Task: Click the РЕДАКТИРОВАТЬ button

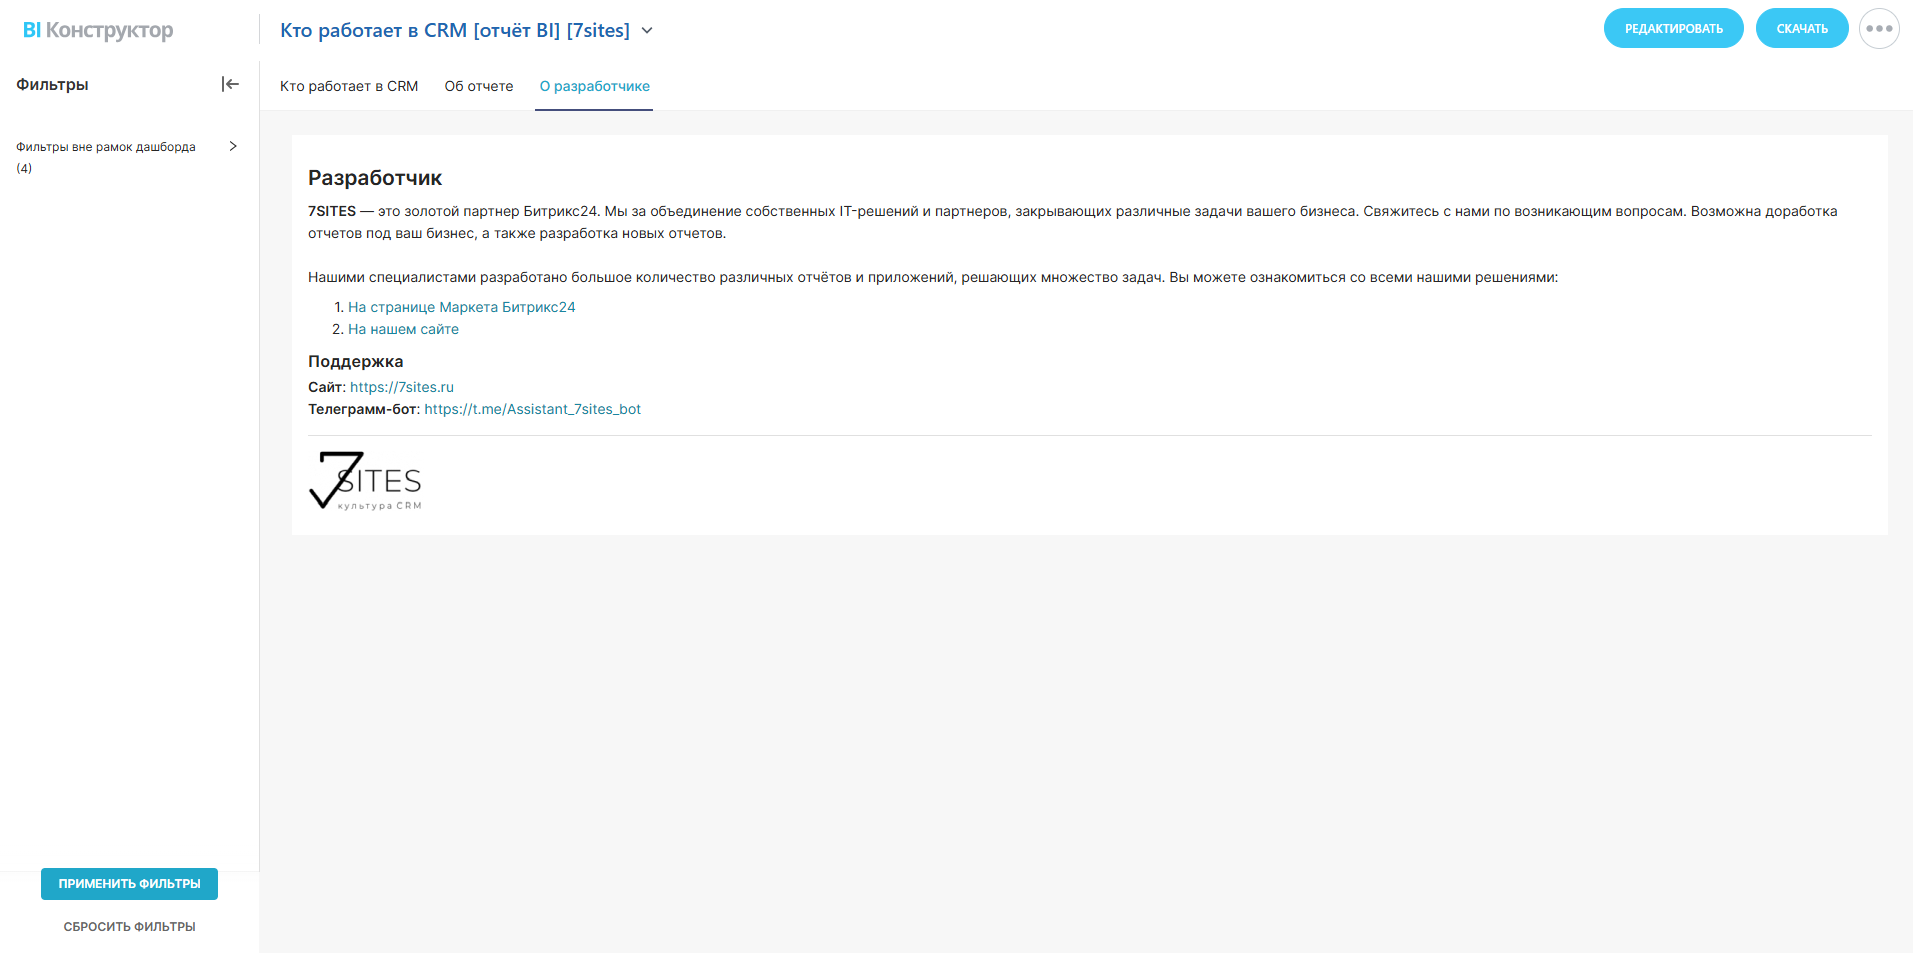Action: [1674, 29]
